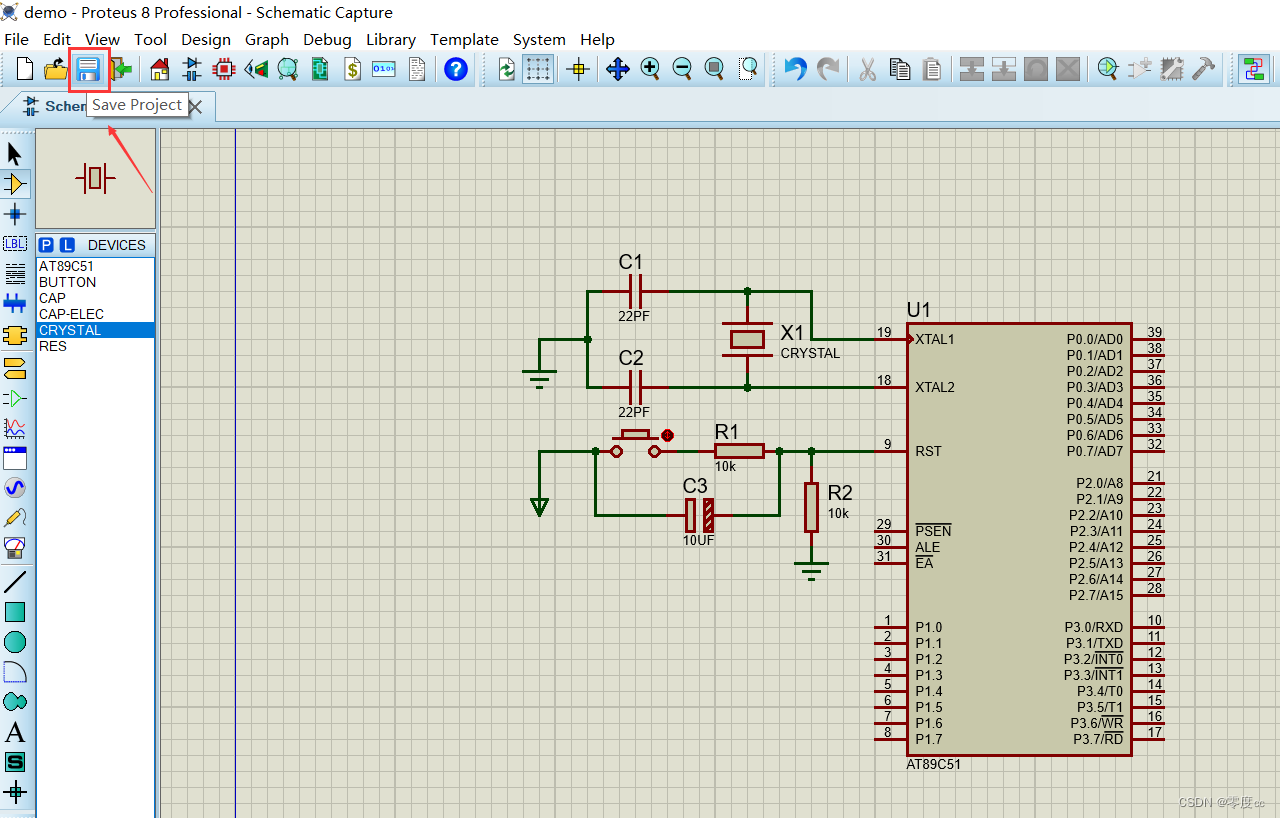The width and height of the screenshot is (1280, 818).
Task: Open the Packaging Tool icon
Action: pos(1171,69)
